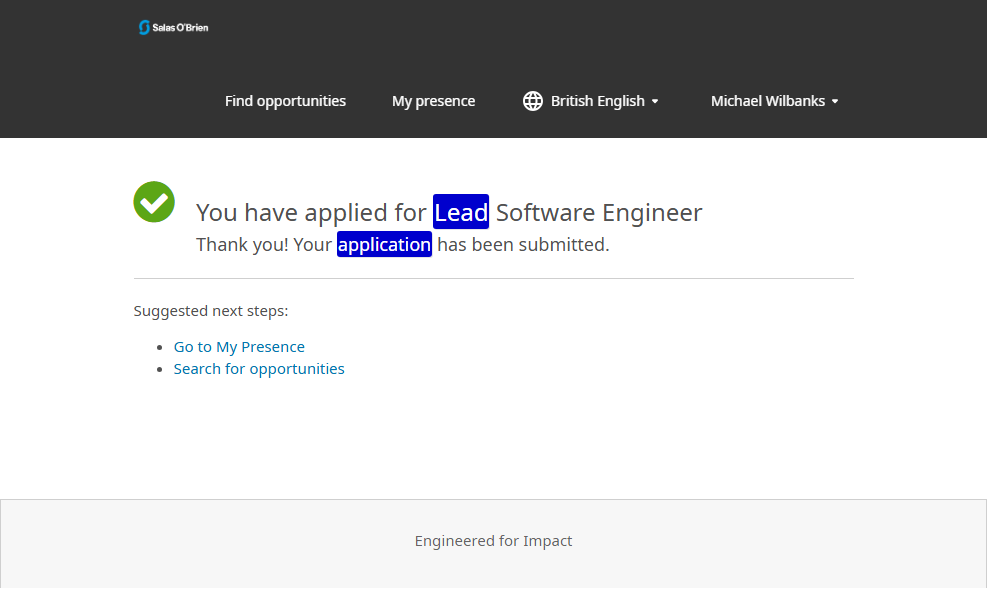Click the green success checkmark icon
Viewport: 987px width, 589px height.
[x=154, y=202]
